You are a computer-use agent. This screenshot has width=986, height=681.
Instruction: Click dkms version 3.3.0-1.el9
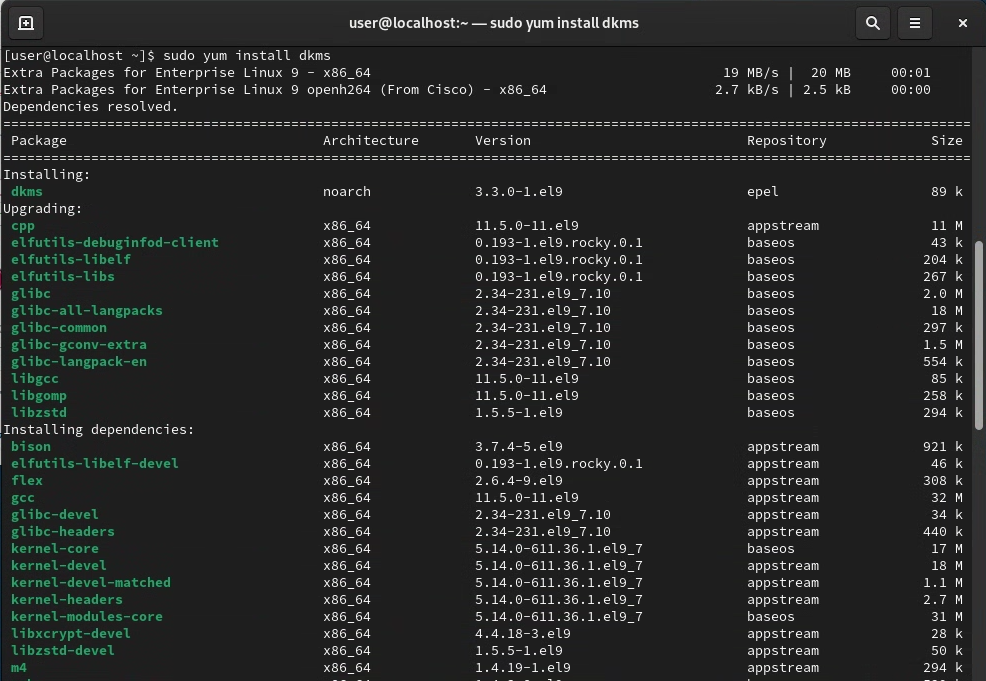(519, 191)
